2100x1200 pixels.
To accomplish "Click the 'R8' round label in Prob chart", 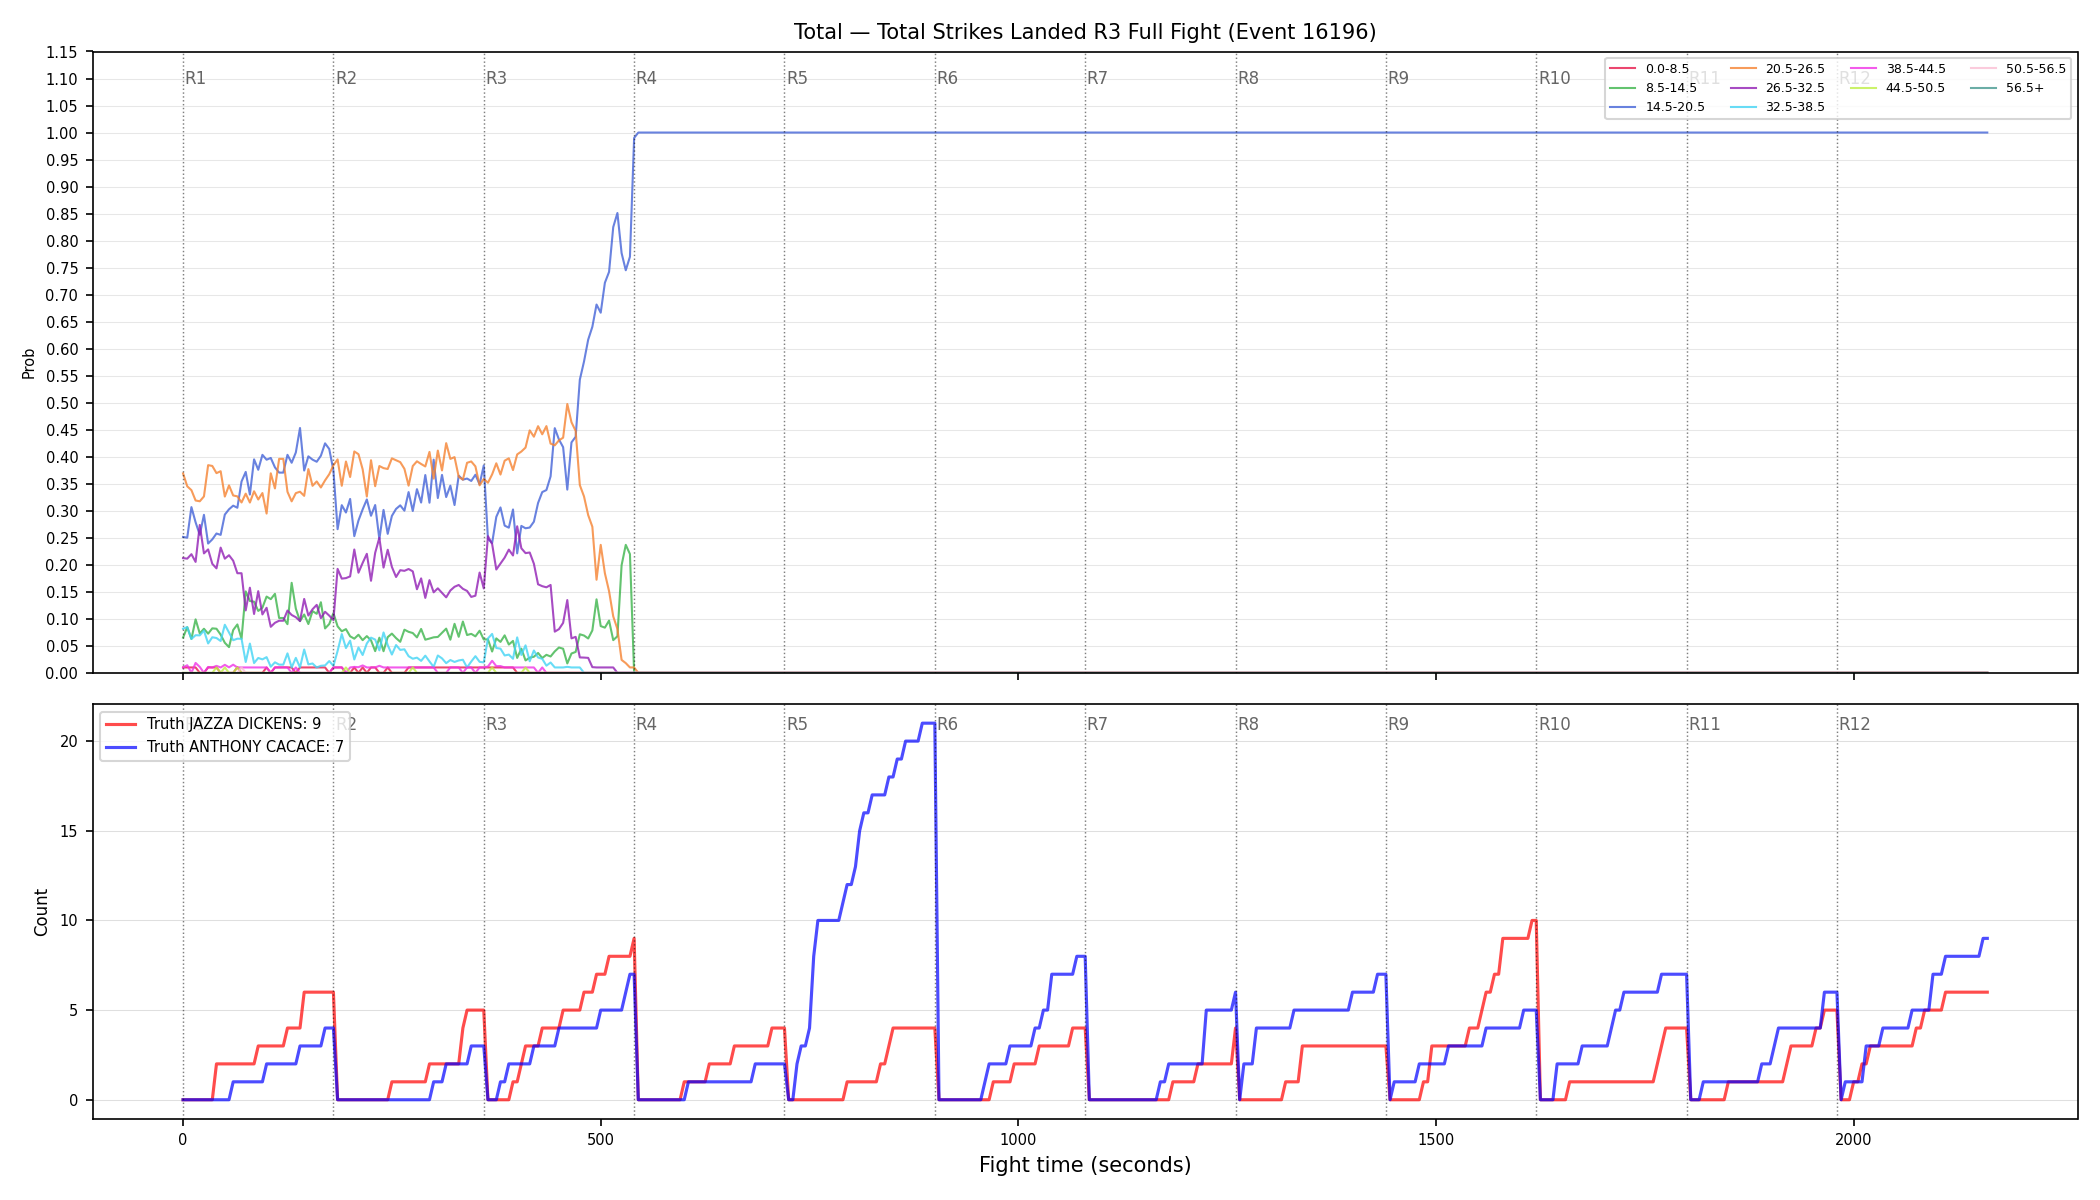I will tap(1248, 78).
